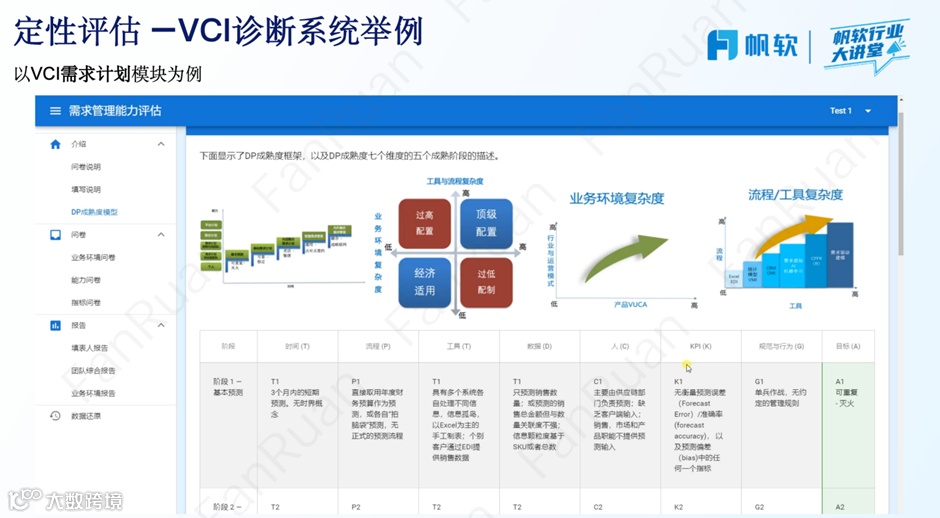This screenshot has width=940, height=518.
Task: Open 数据还原 in the sidebar
Action: coord(86,415)
